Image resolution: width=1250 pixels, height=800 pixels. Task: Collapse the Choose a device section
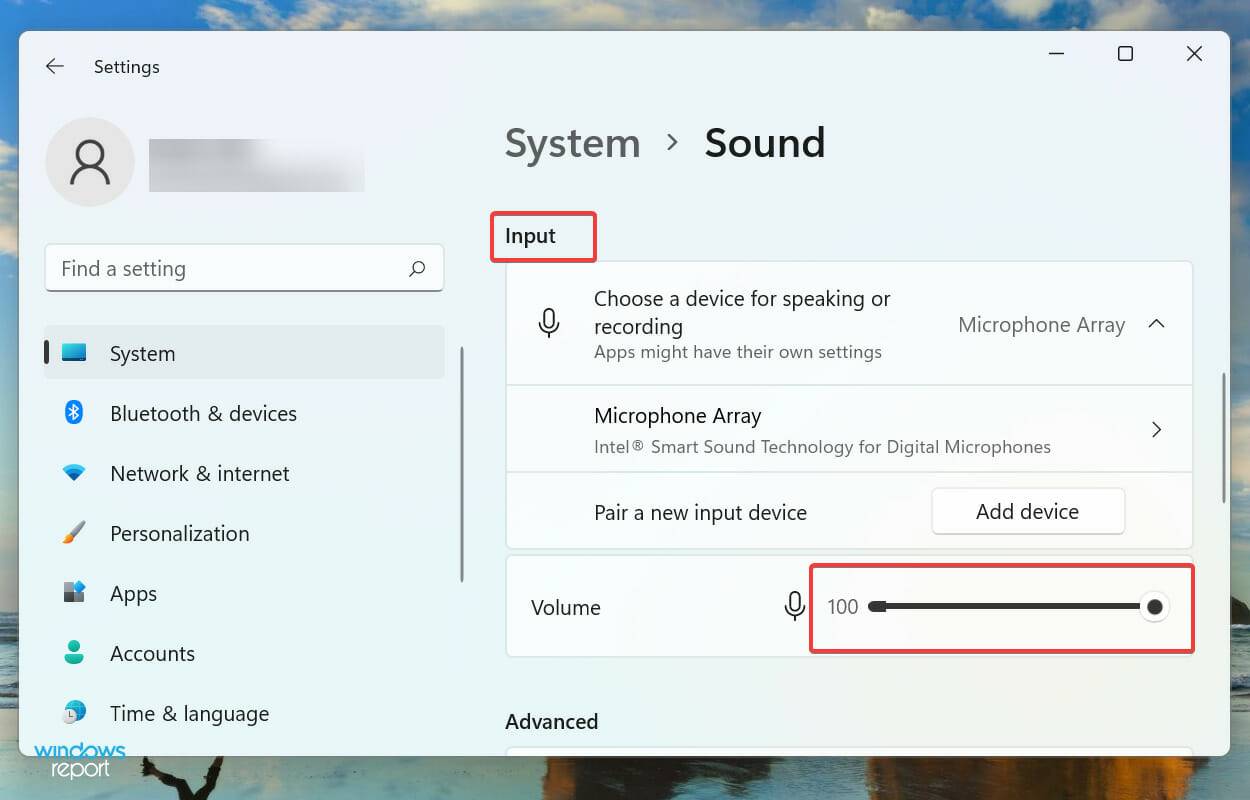pyautogui.click(x=1157, y=324)
